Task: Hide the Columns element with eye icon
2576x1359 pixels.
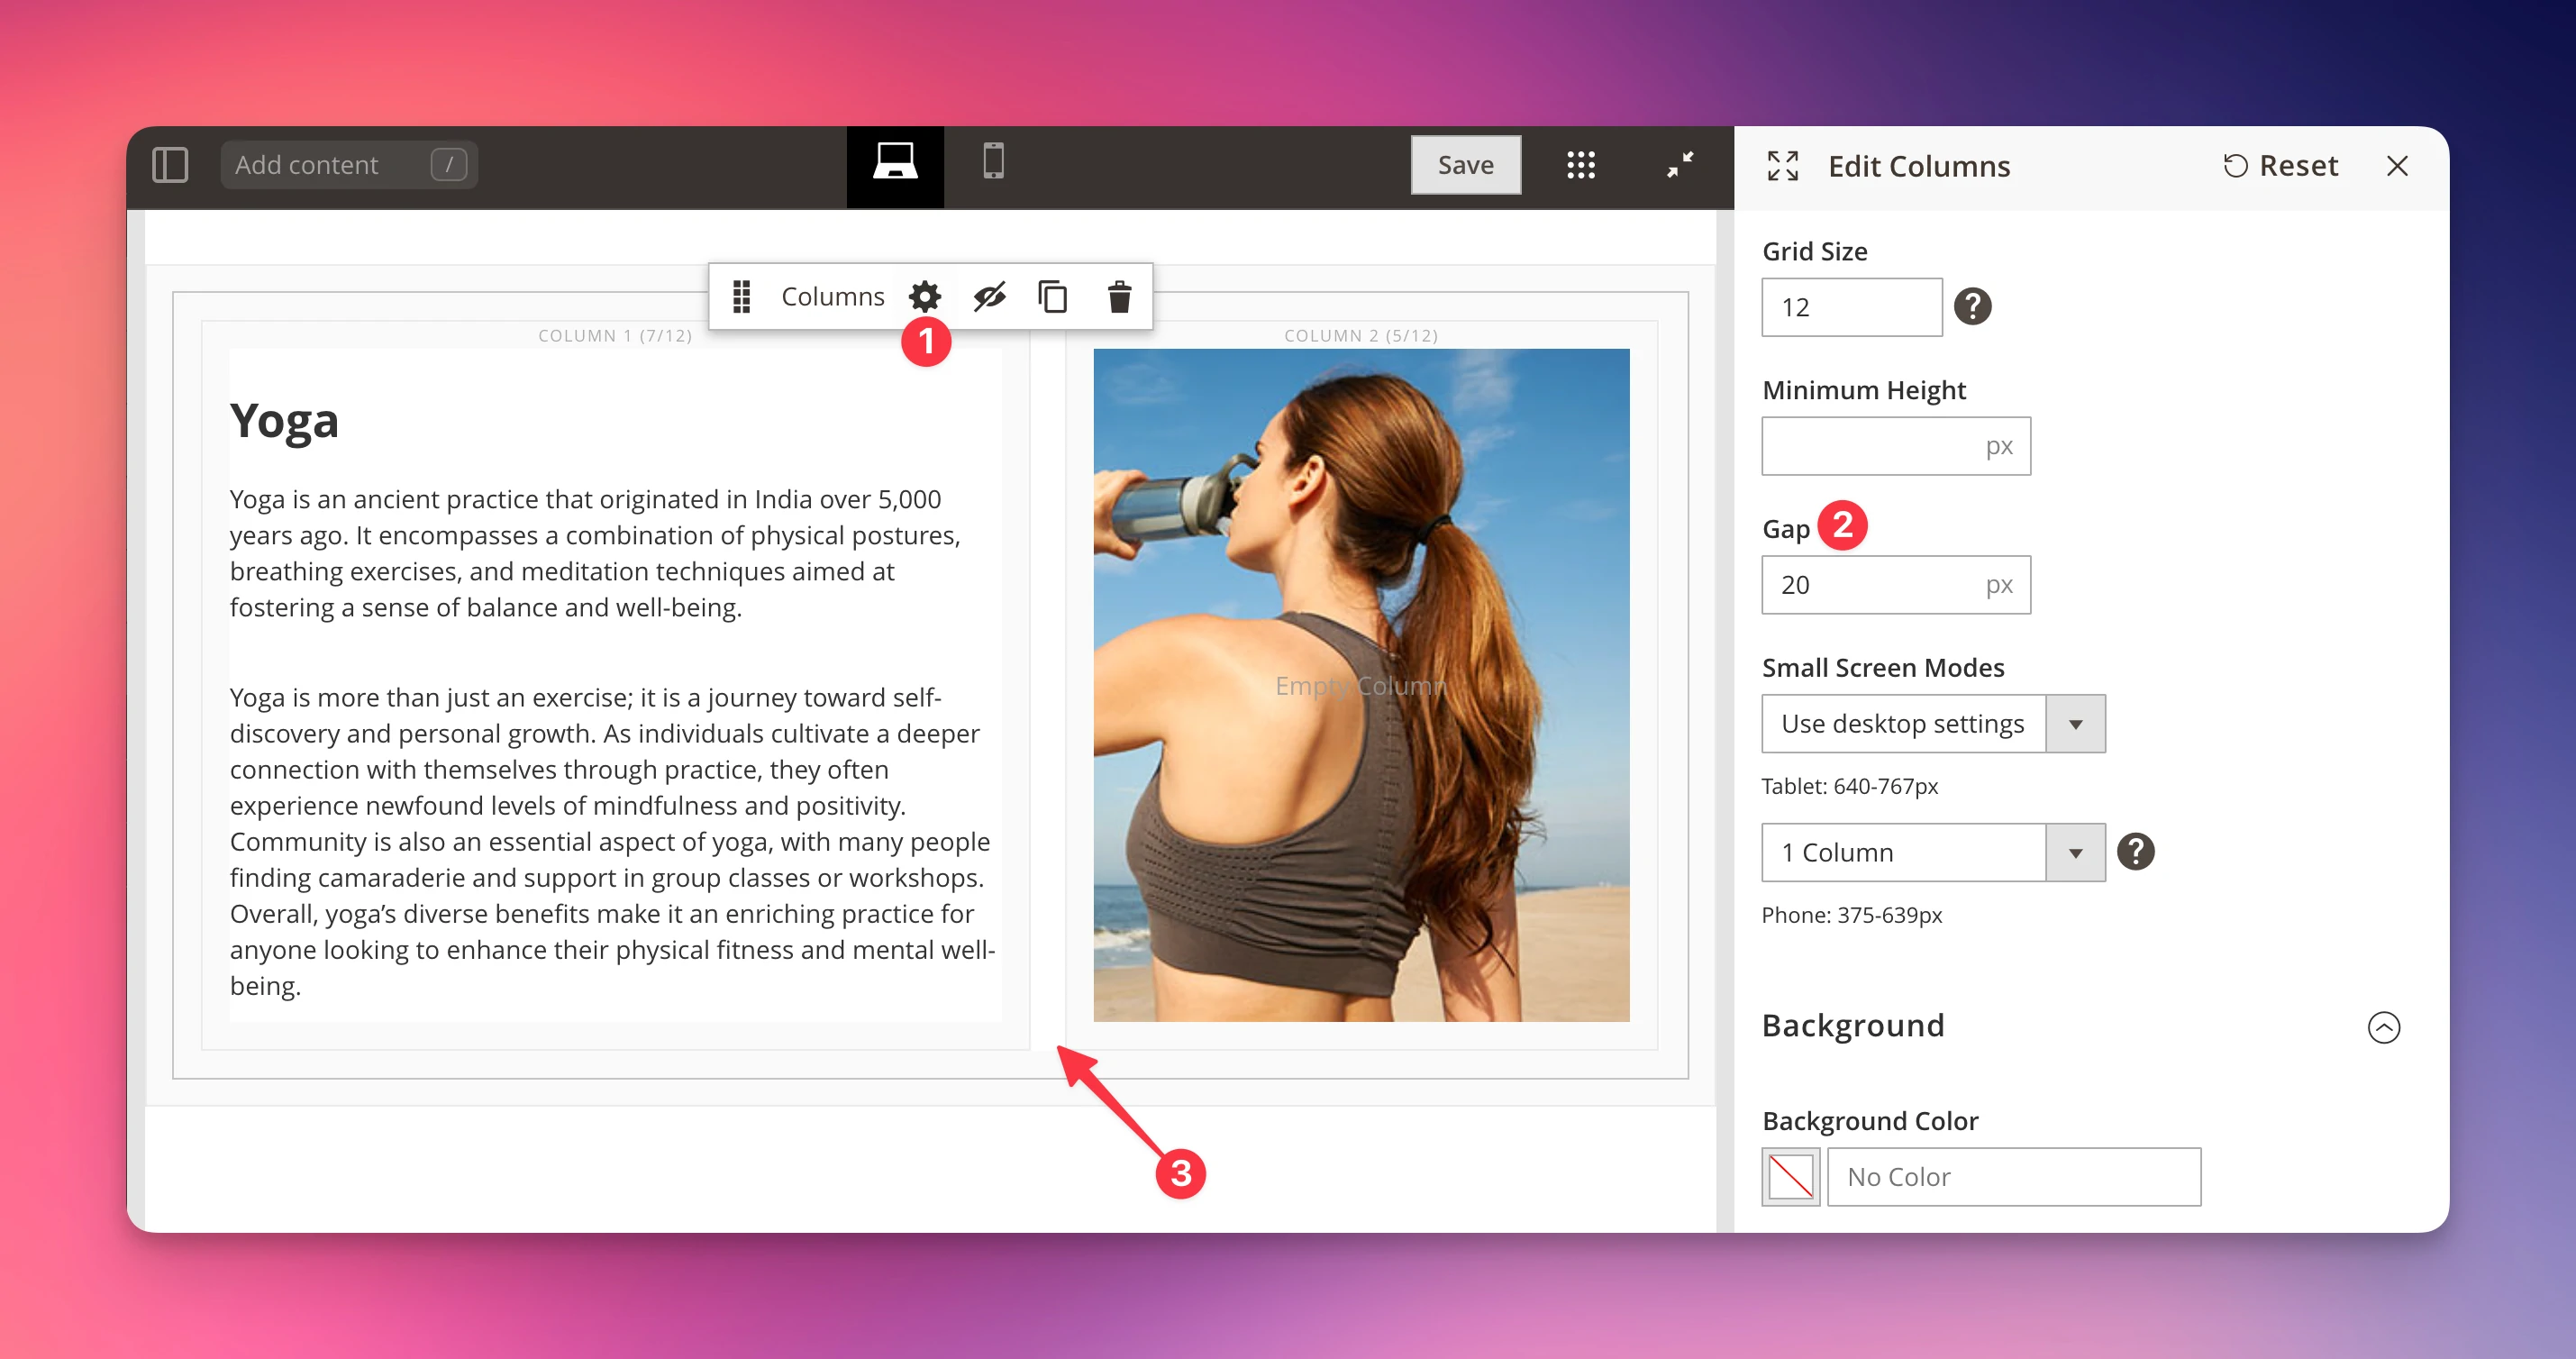Action: [989, 296]
